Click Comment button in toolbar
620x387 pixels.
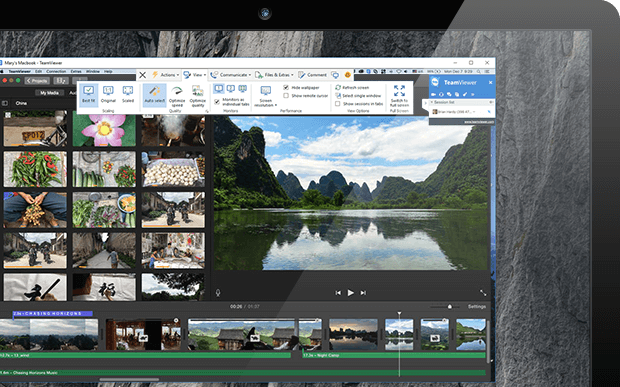pos(313,75)
